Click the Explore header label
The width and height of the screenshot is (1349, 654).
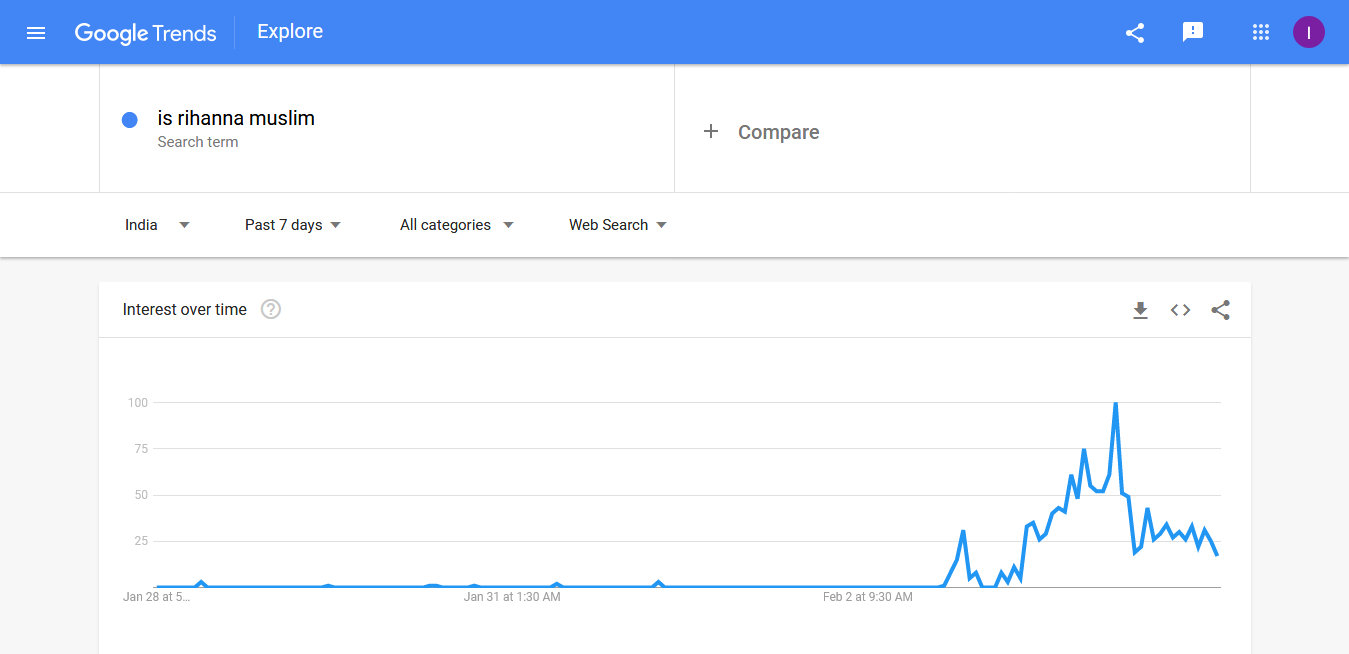290,31
